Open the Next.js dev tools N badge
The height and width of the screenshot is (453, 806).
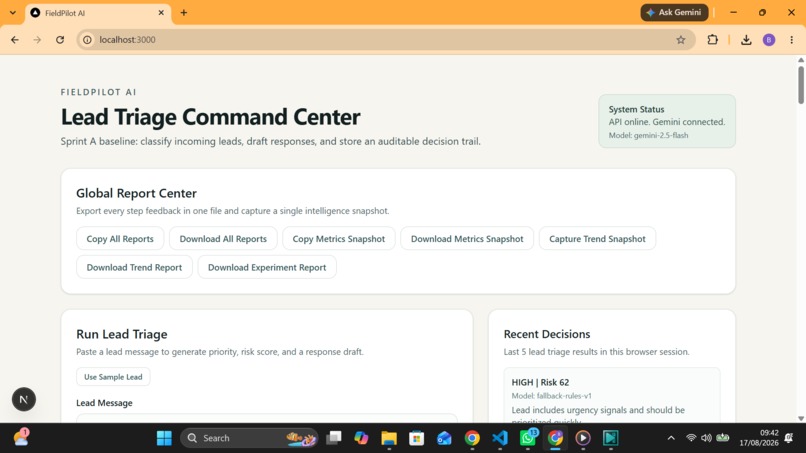[x=24, y=399]
